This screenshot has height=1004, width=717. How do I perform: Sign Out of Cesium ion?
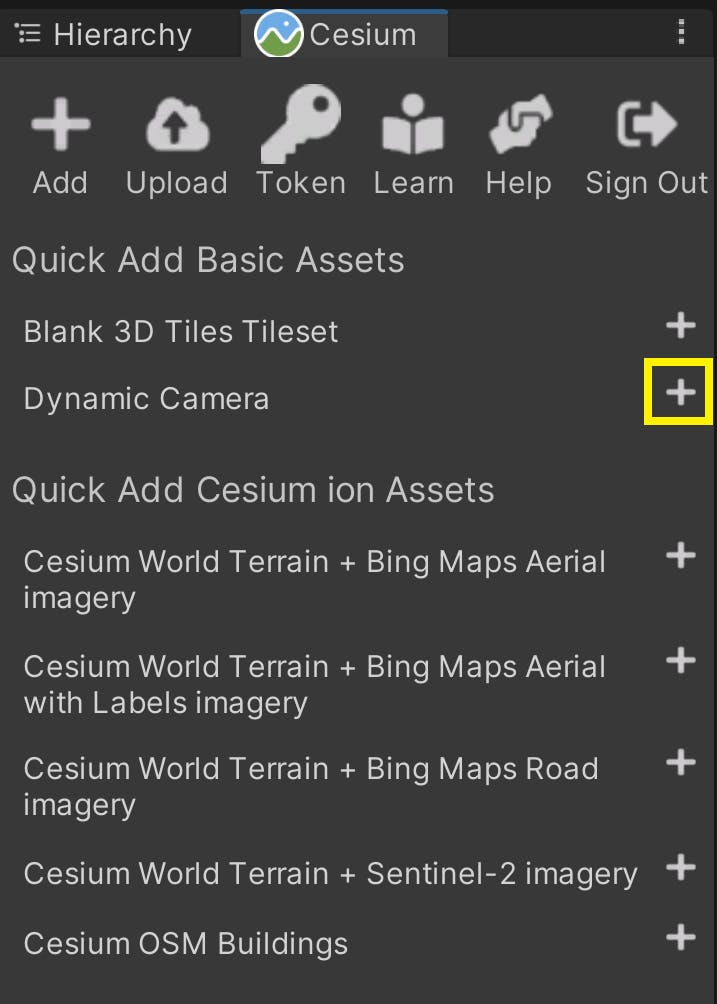pyautogui.click(x=644, y=124)
